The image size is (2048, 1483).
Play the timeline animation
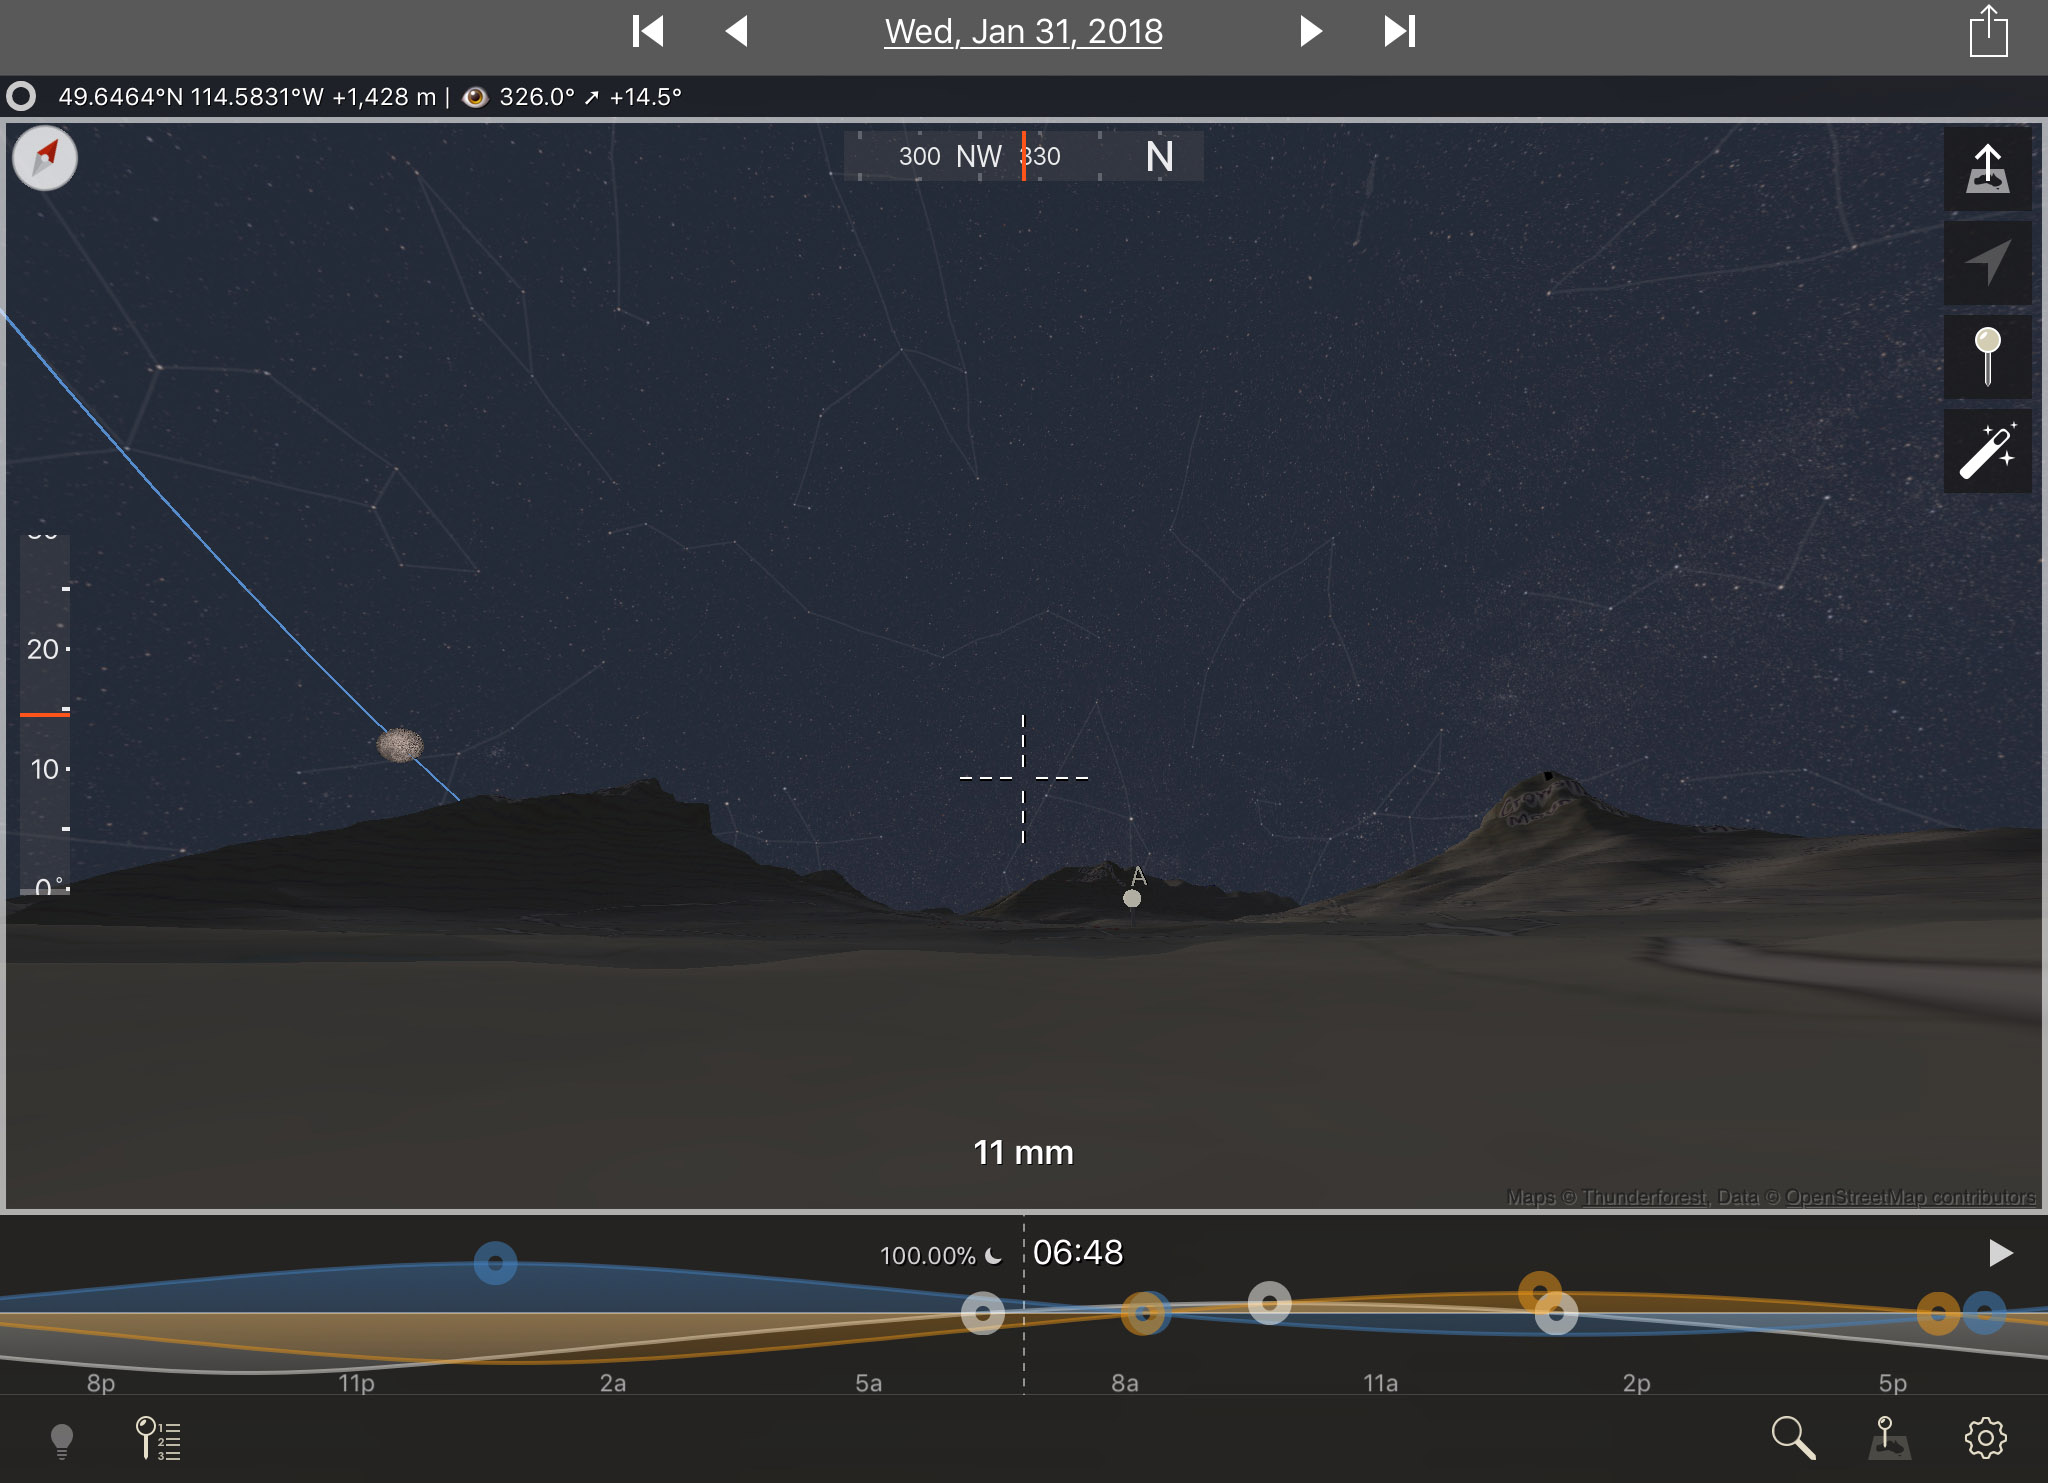pos(2000,1253)
